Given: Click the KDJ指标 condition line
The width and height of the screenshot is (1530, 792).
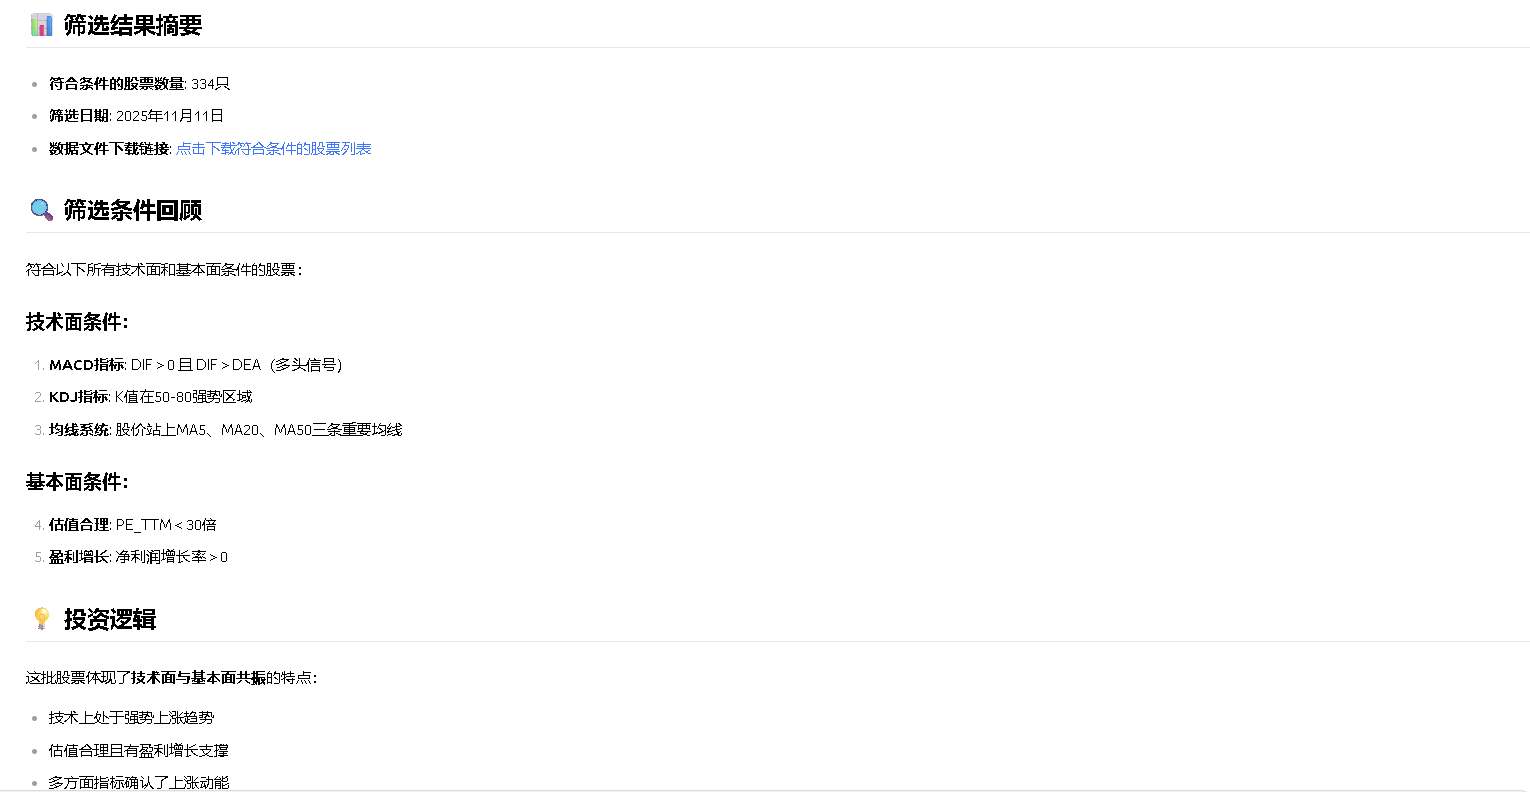Looking at the screenshot, I should click(150, 397).
